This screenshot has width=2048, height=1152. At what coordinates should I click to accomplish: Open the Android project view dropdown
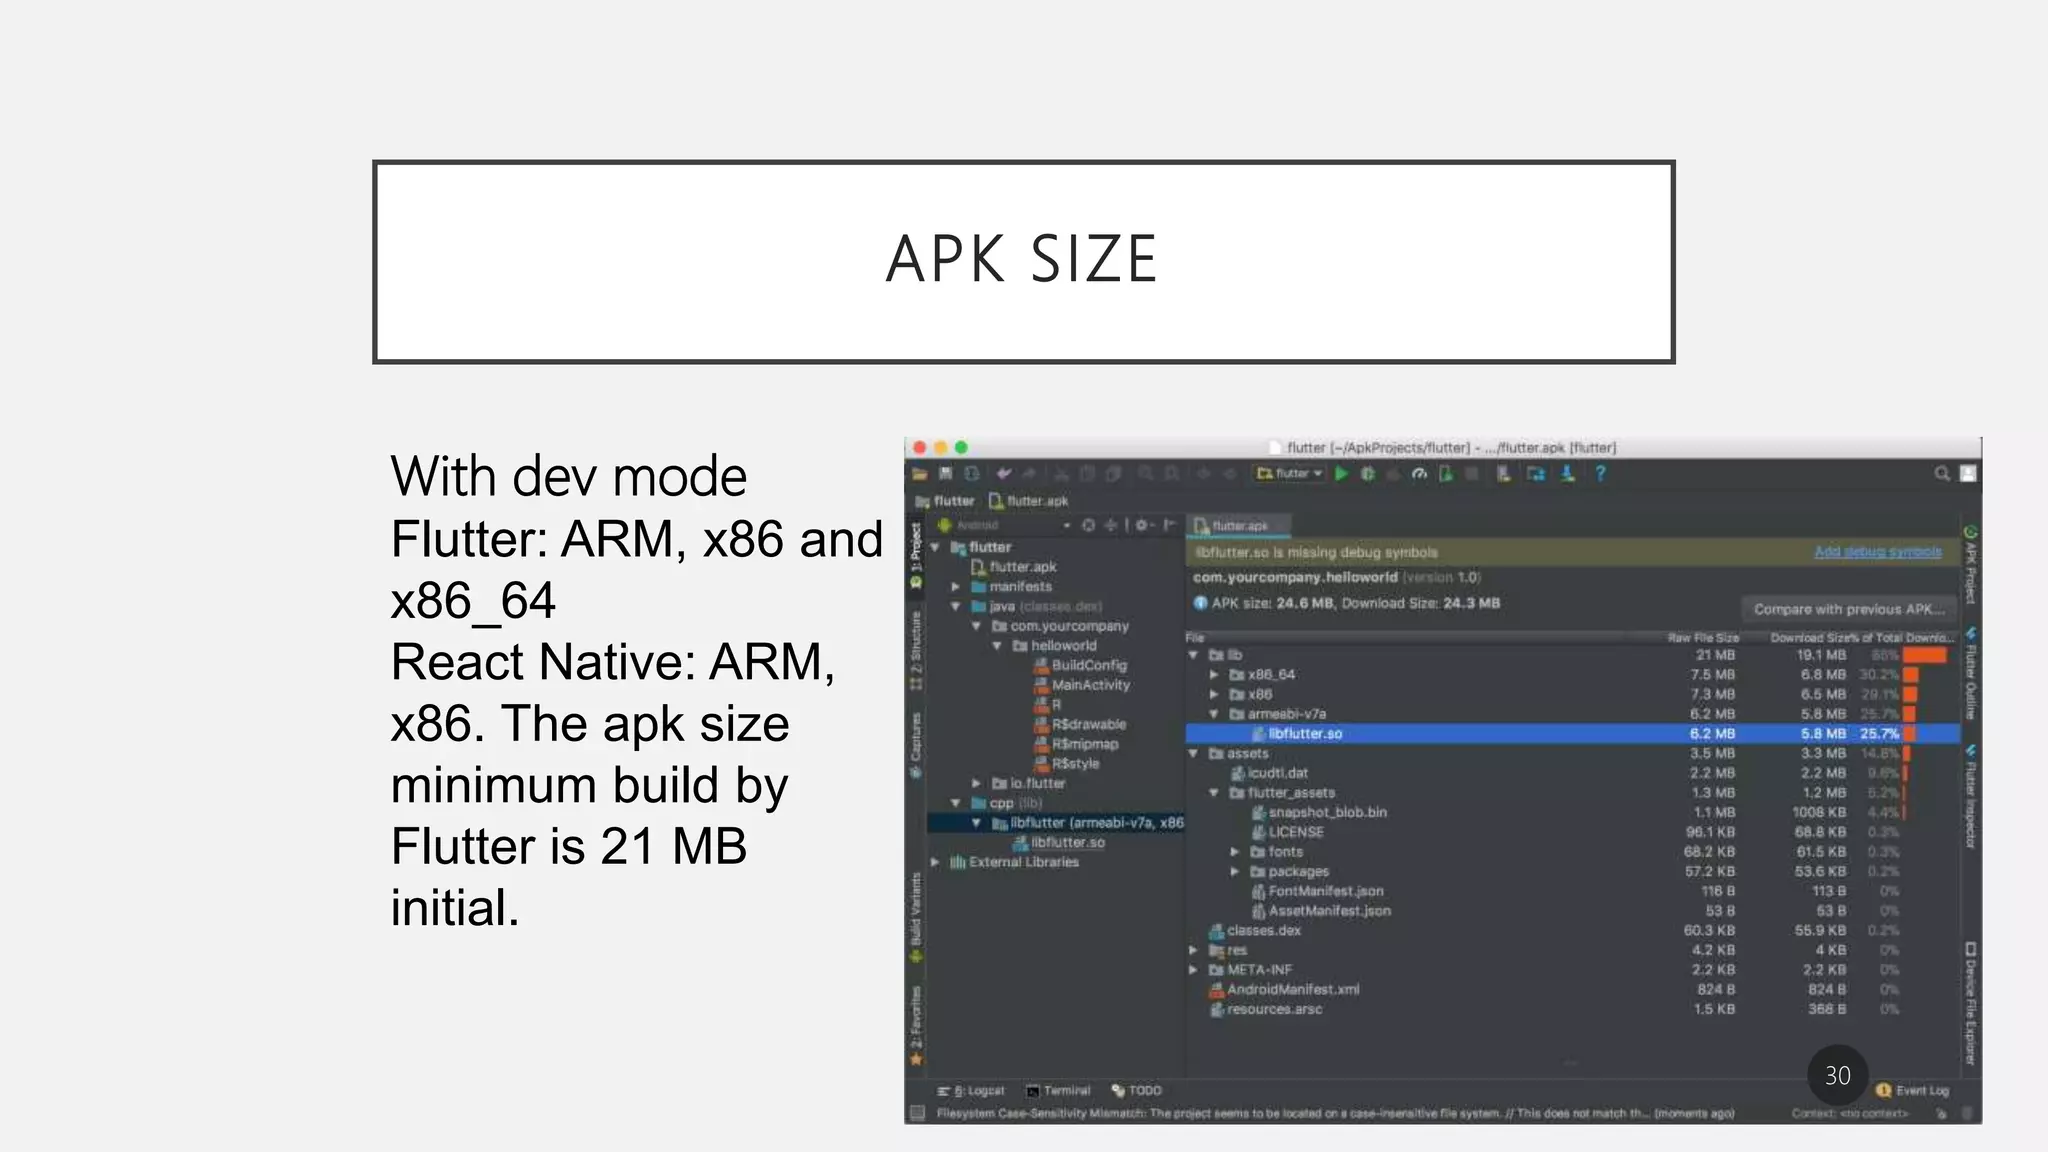click(1004, 525)
